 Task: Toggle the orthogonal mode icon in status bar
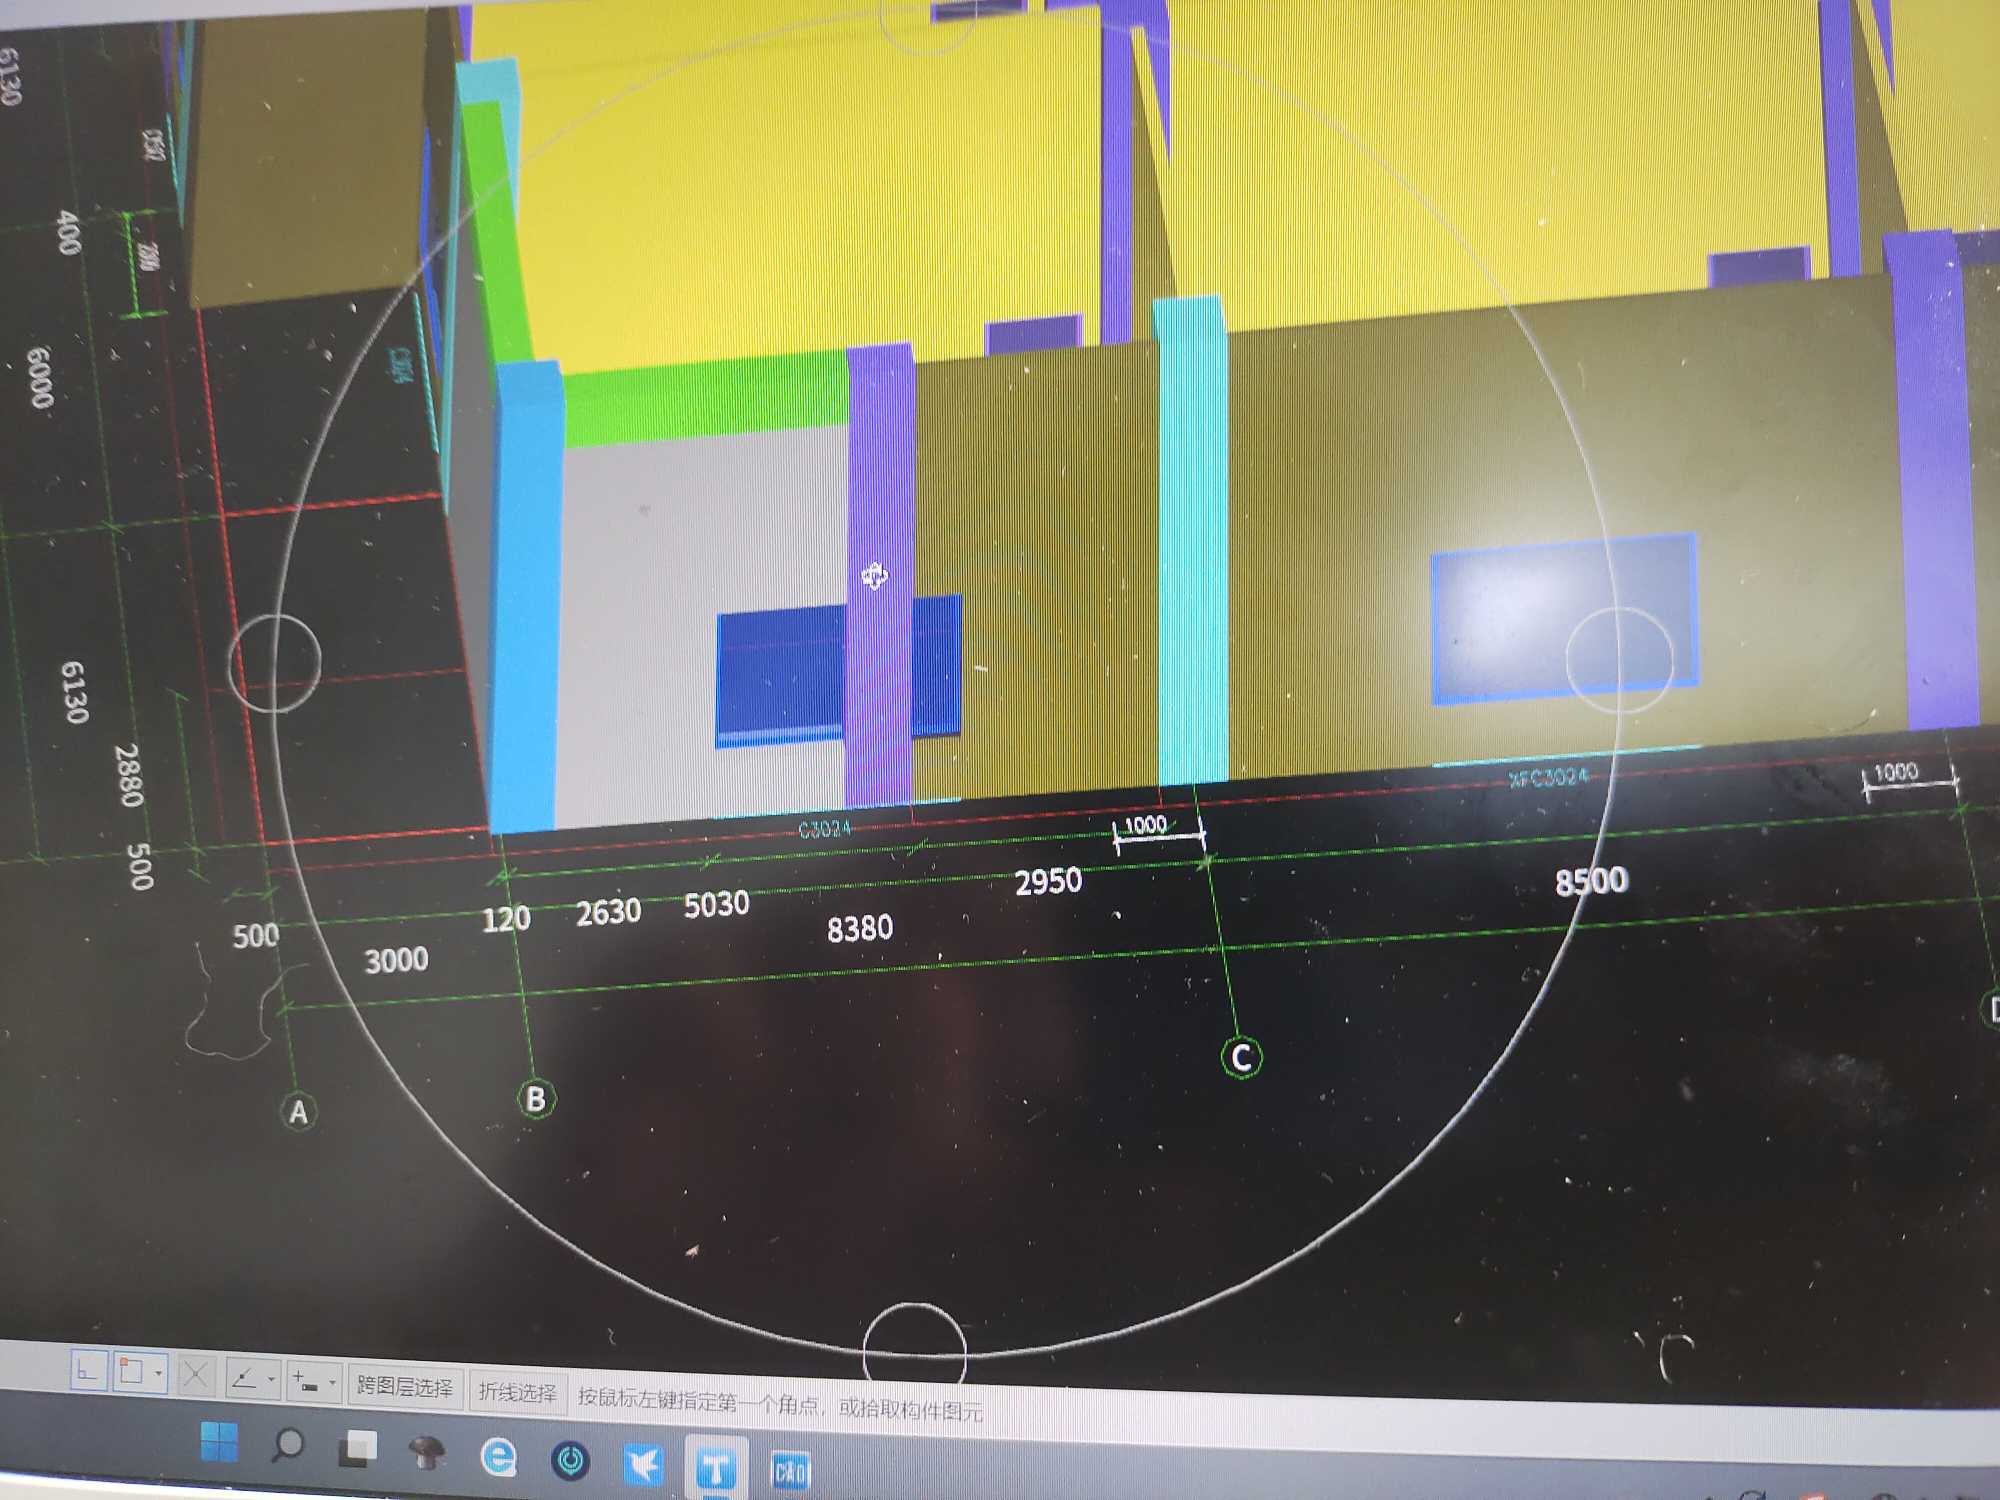coord(88,1370)
